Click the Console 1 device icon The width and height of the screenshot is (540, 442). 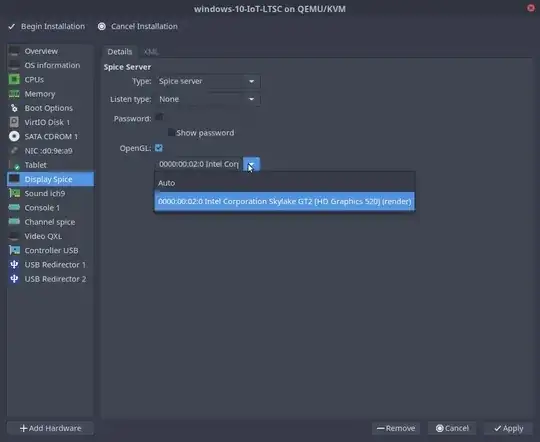click(x=14, y=207)
